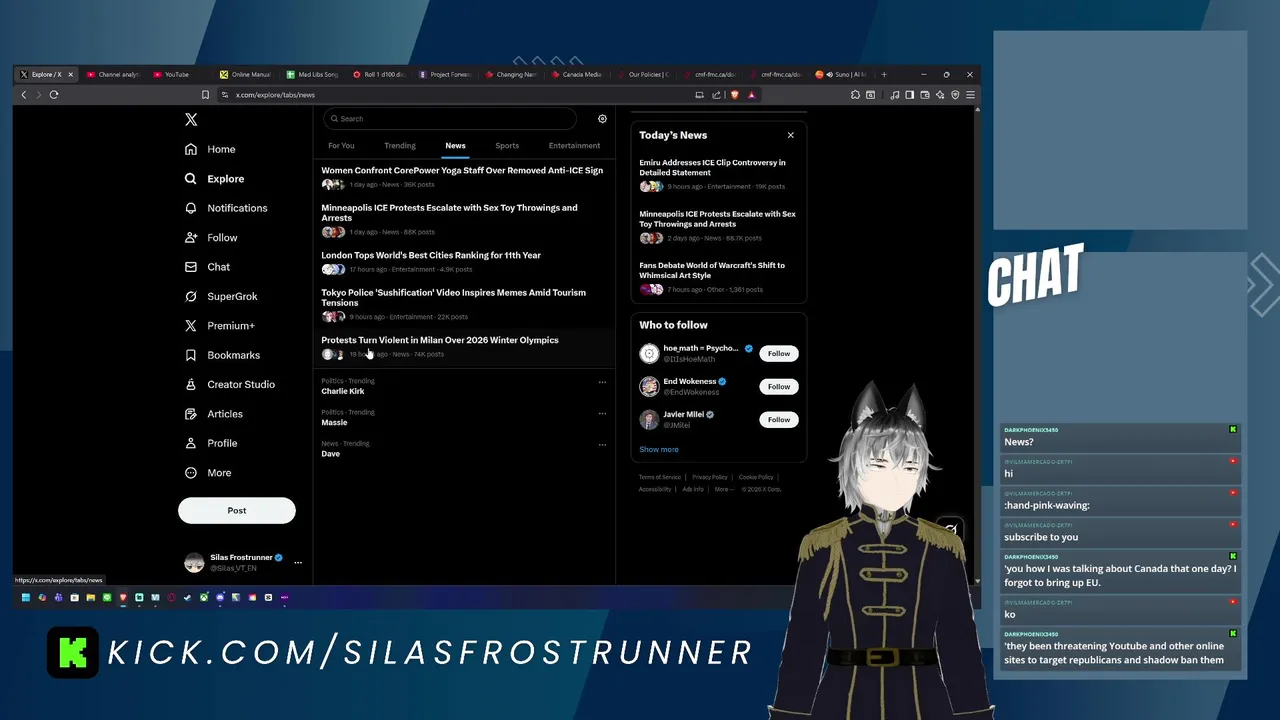Open the browser hamburger menu

coord(970,95)
